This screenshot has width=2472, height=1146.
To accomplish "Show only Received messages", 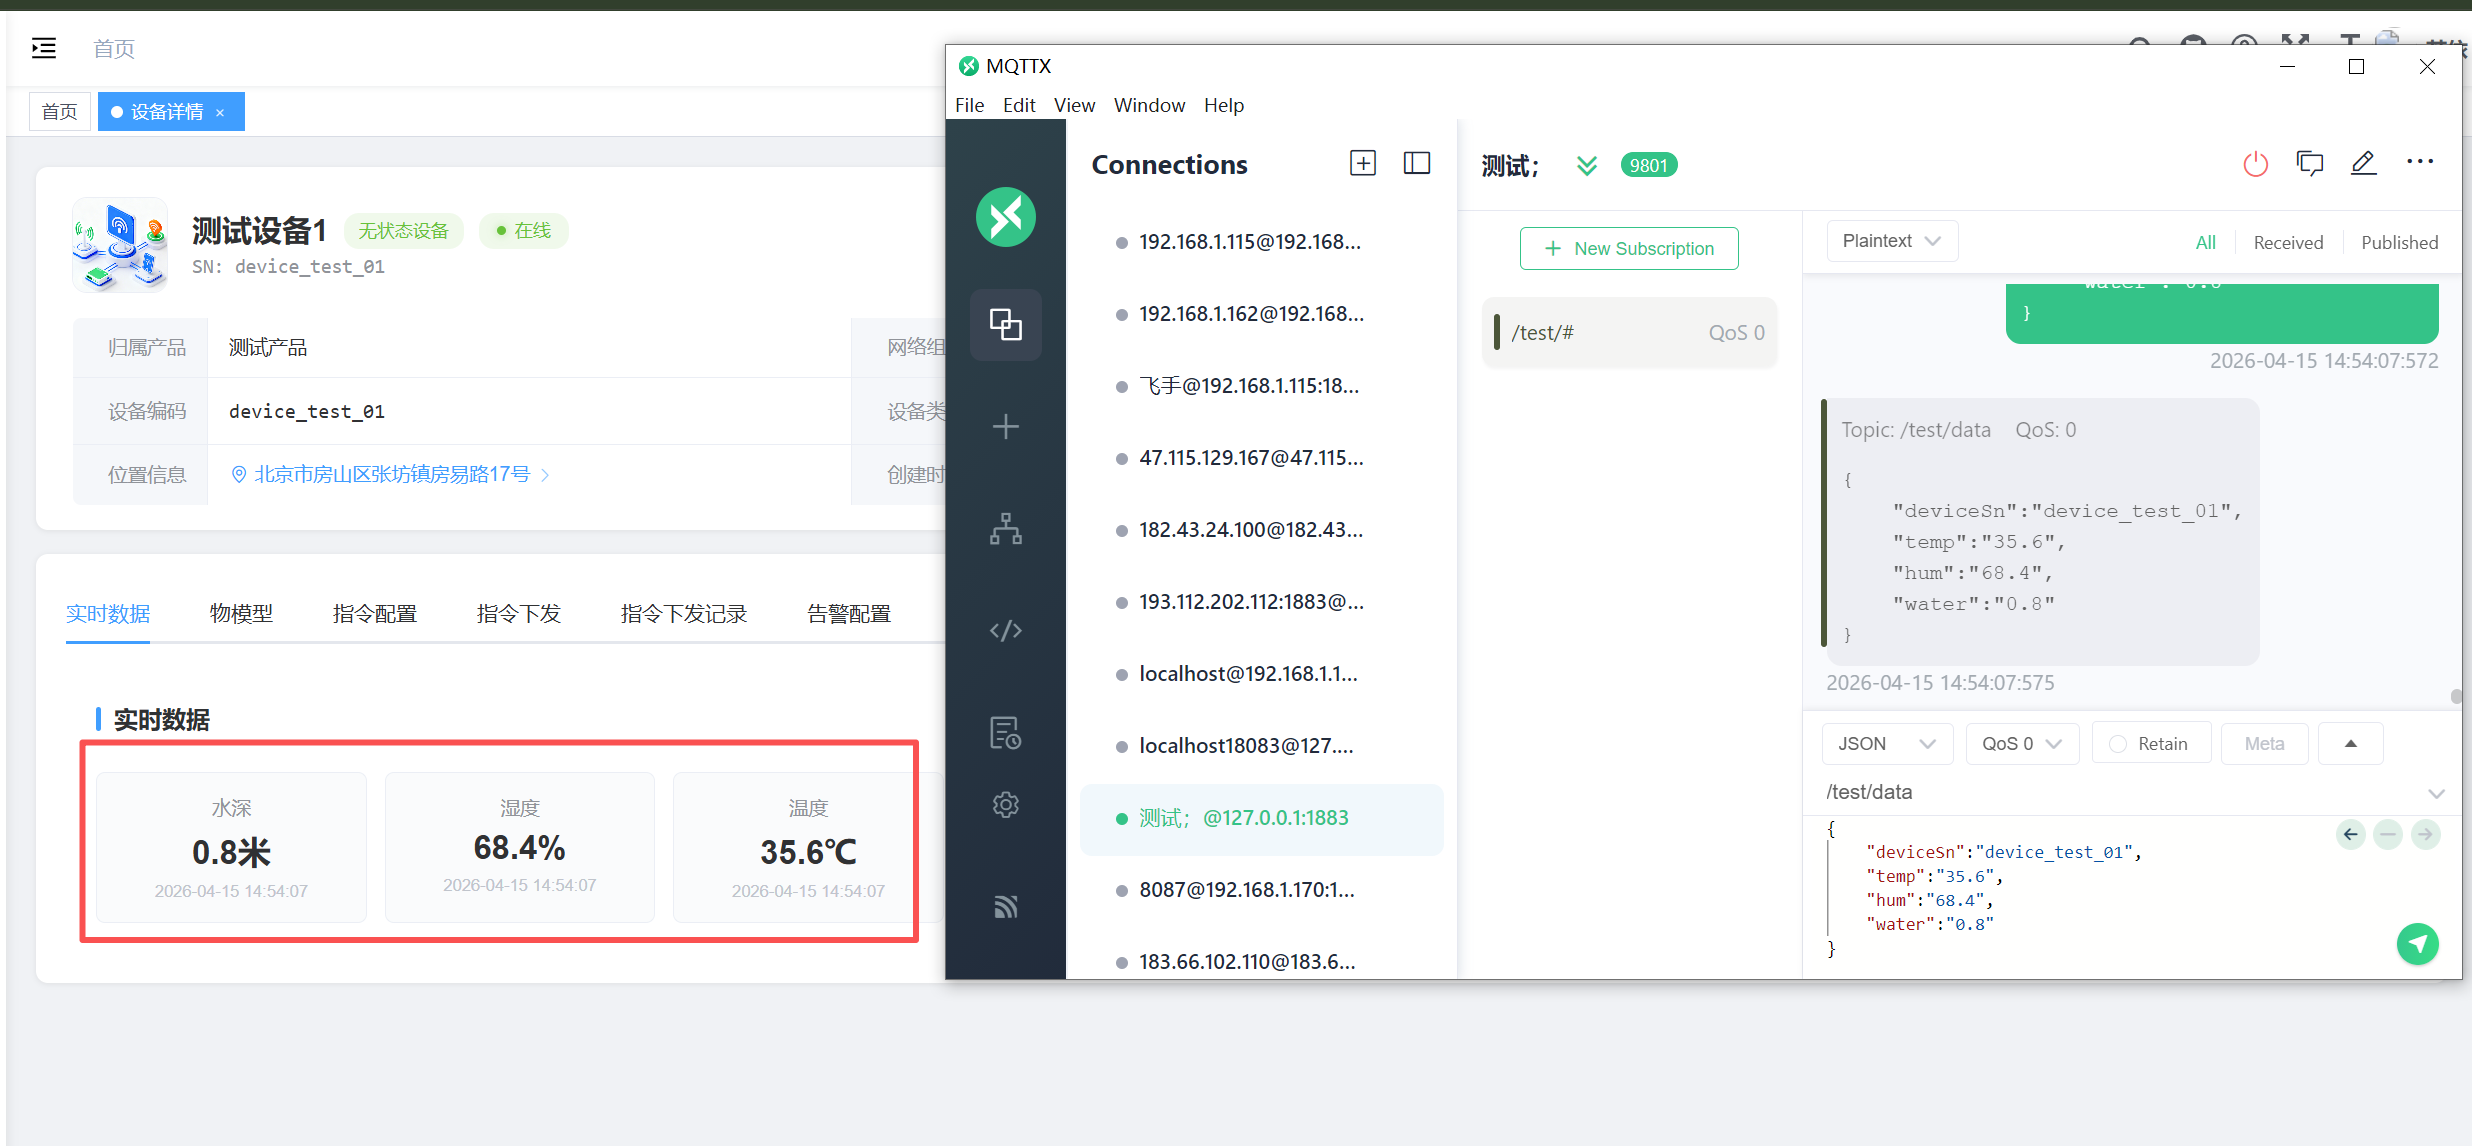I will coord(2288,243).
